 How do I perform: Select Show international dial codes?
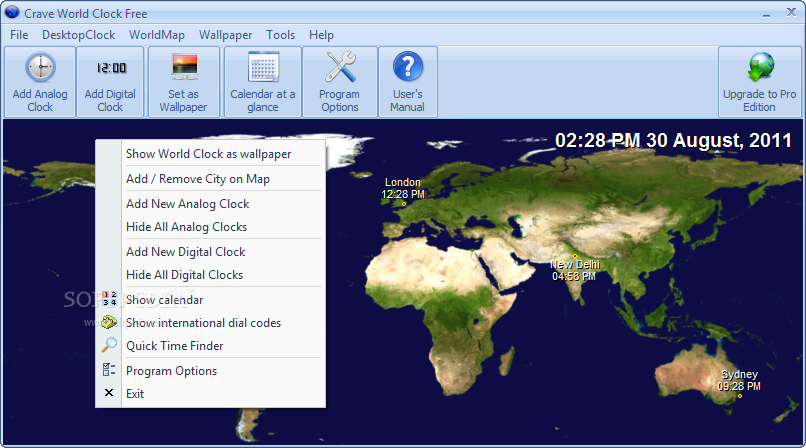coord(211,323)
